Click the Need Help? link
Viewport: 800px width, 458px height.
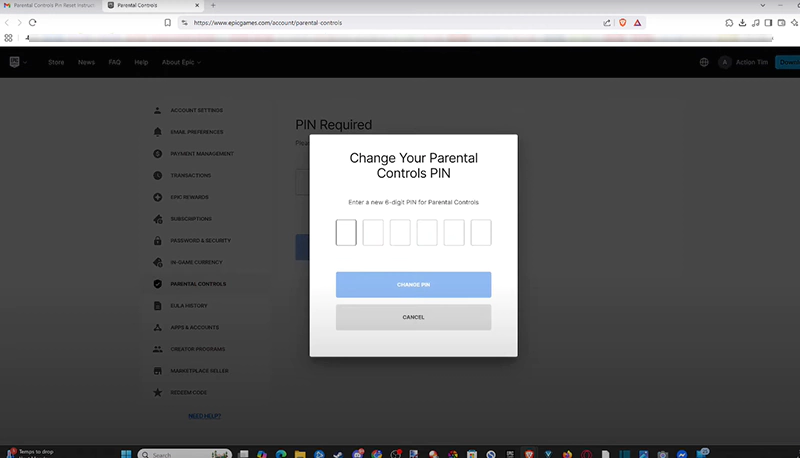[203, 415]
